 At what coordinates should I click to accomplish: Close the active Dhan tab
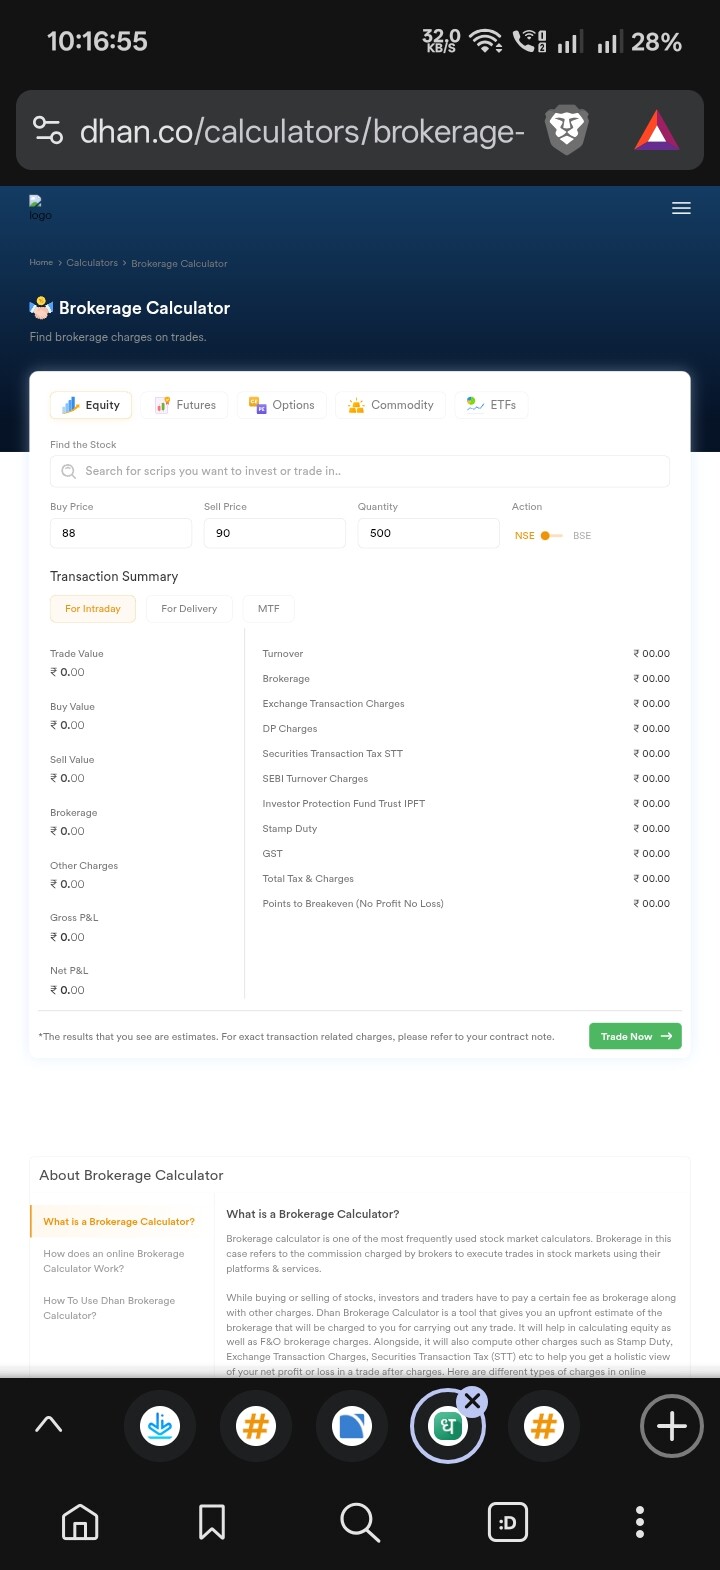(x=473, y=1401)
